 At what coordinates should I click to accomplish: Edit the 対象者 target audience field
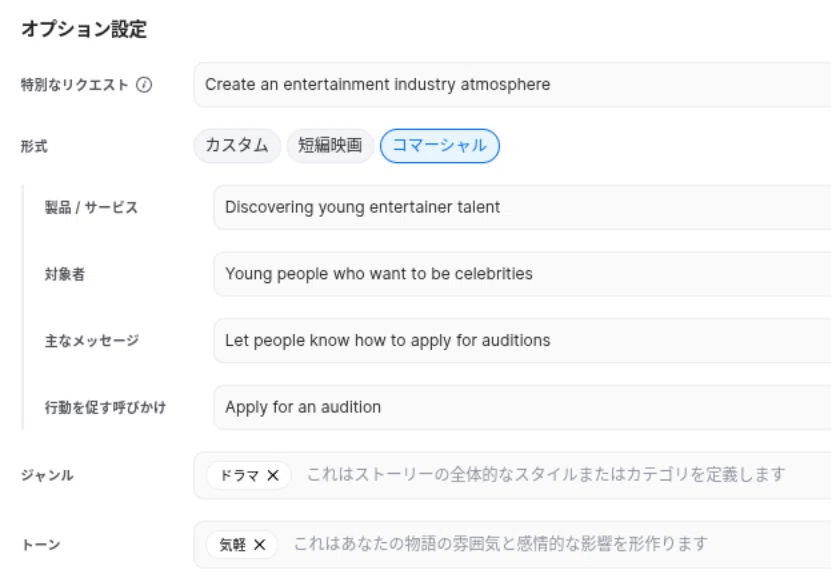tap(523, 274)
